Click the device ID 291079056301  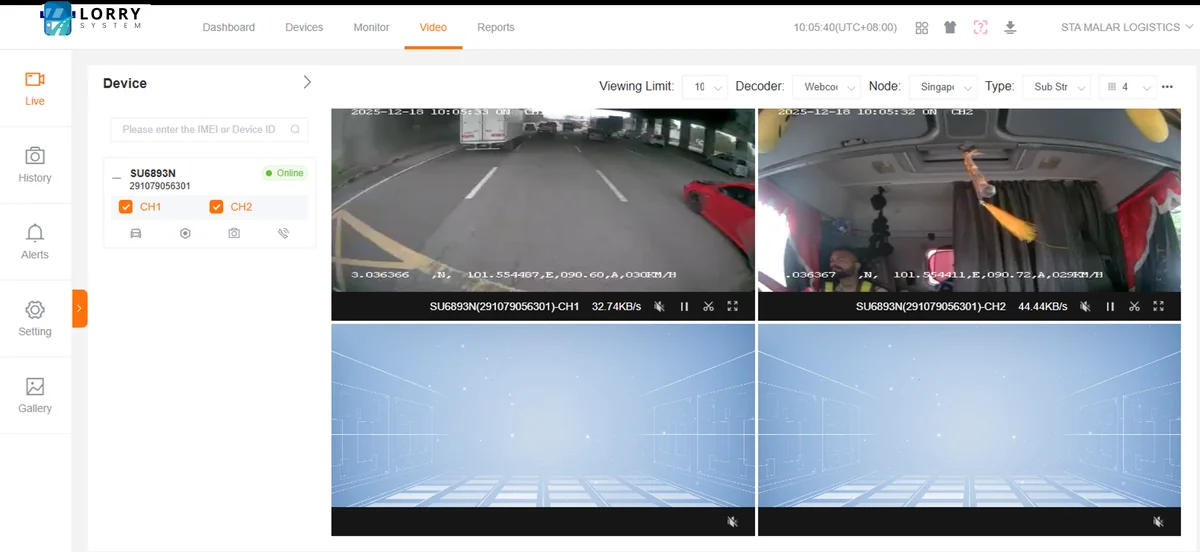coord(160,186)
